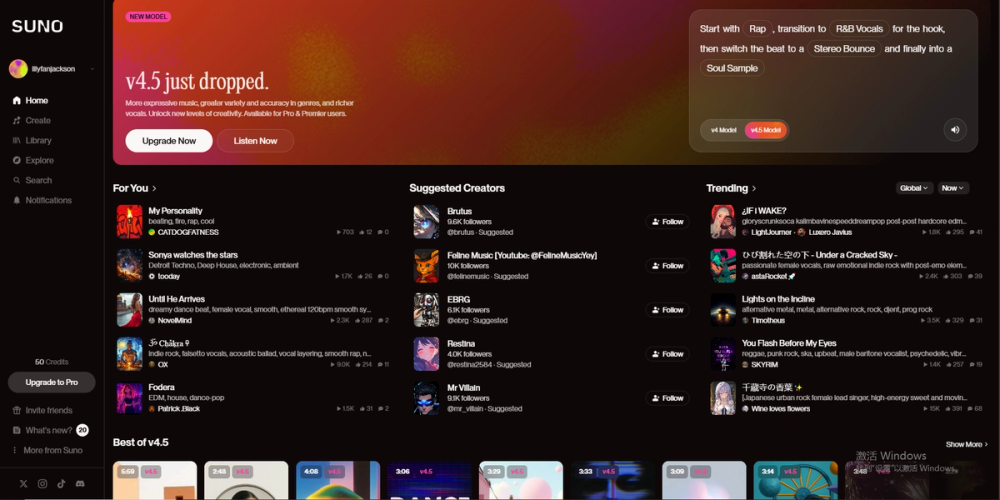Select the Stereo Bounce prompt tag
The image size is (1000, 500).
844,48
